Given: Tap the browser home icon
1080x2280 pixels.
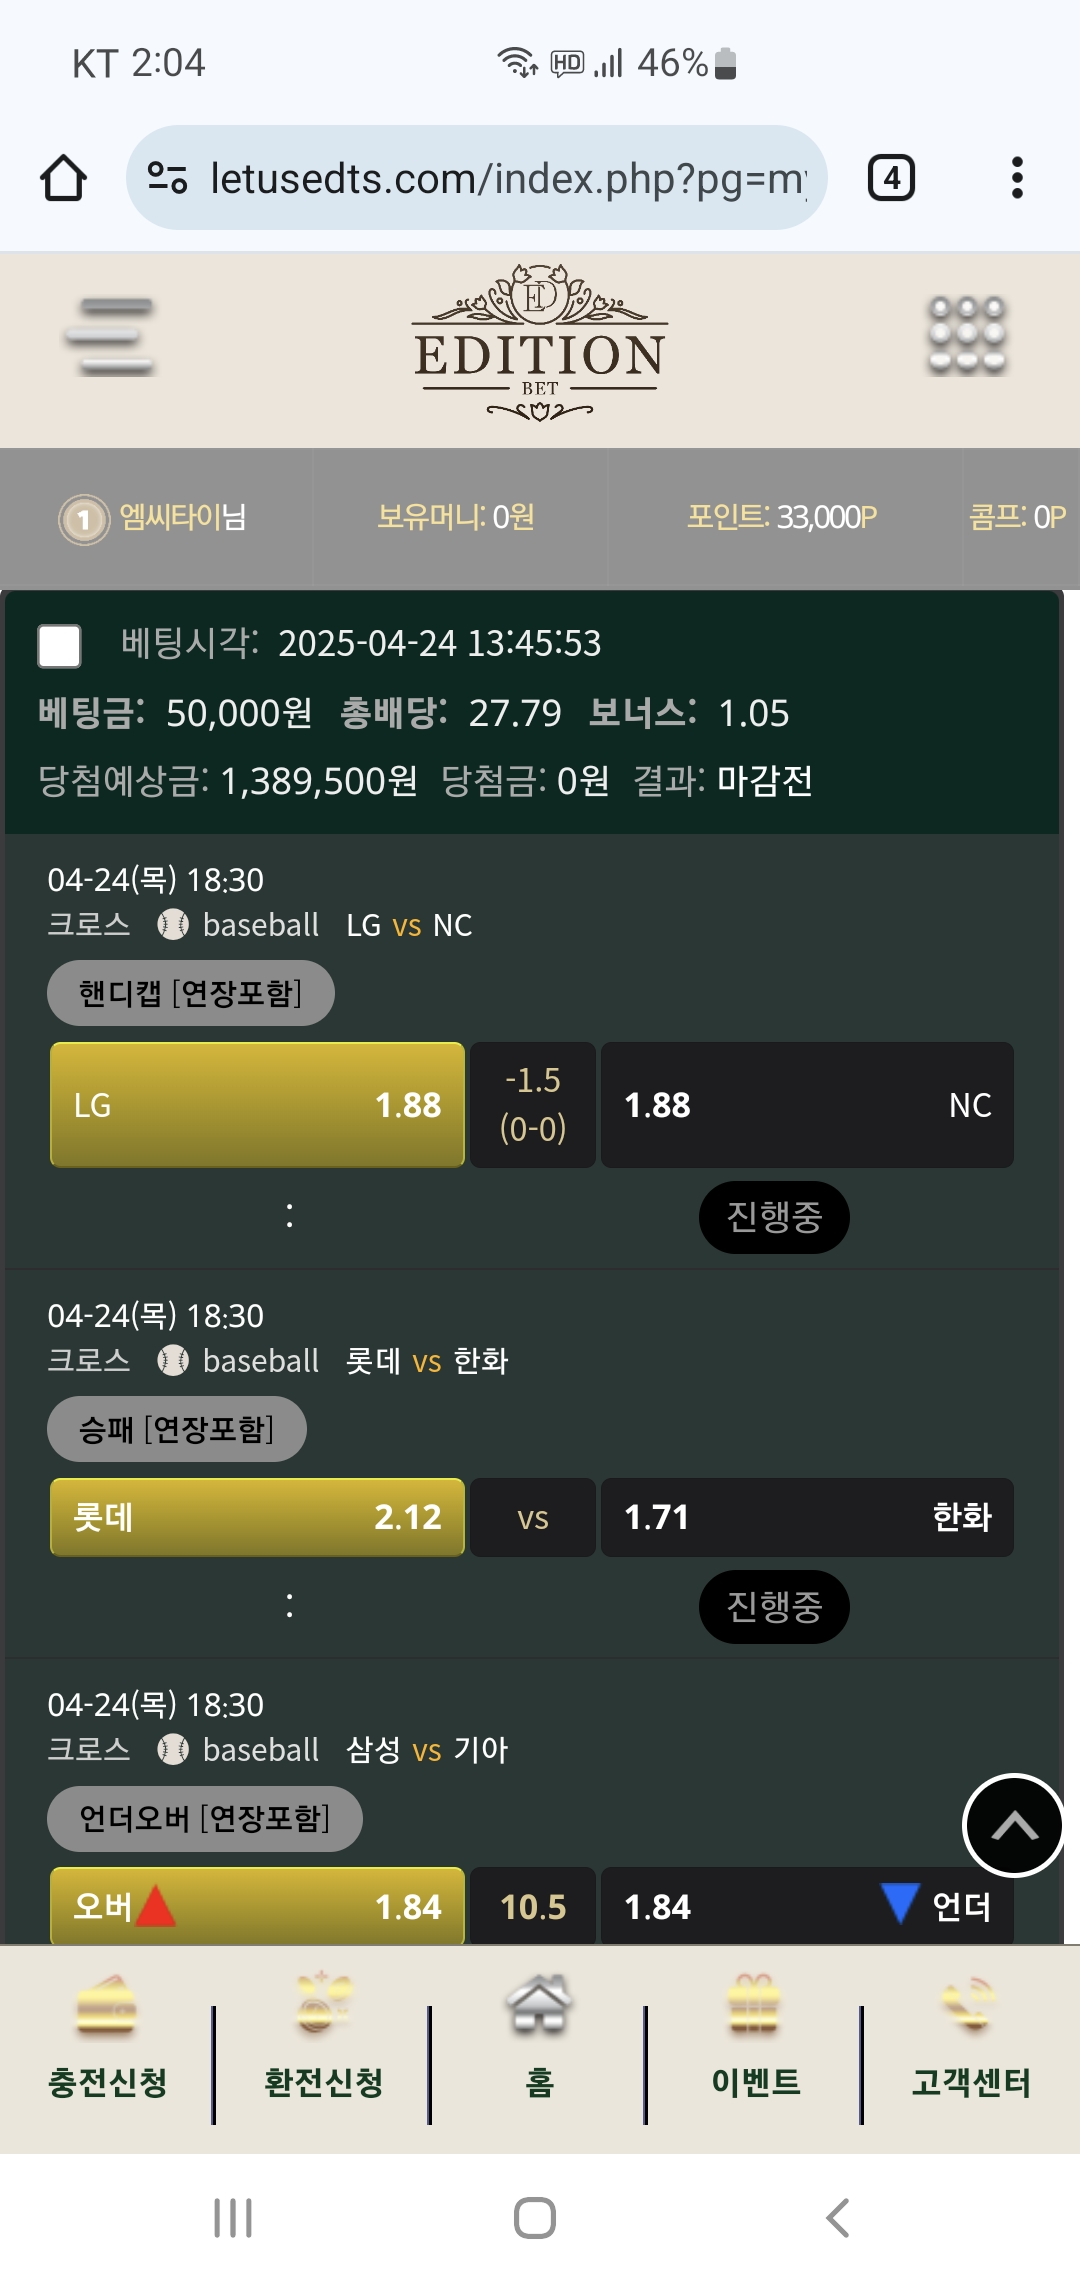Looking at the screenshot, I should click(x=63, y=178).
